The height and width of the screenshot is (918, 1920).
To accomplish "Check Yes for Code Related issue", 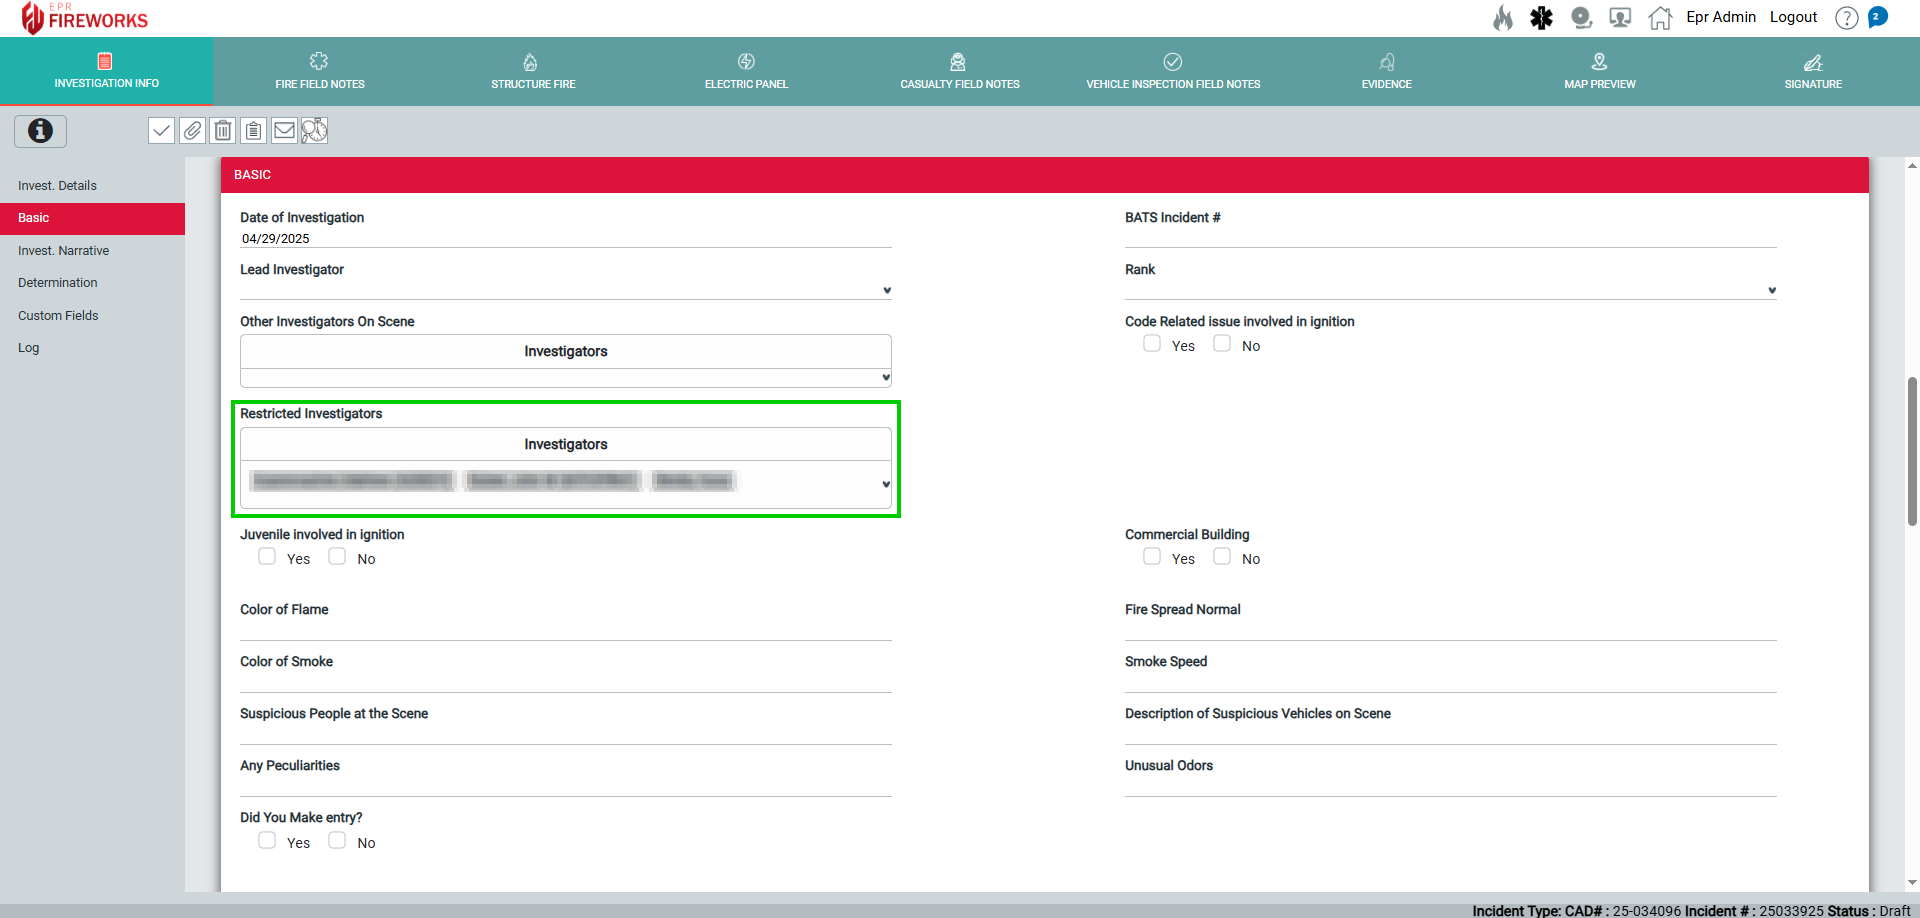I will [x=1152, y=344].
